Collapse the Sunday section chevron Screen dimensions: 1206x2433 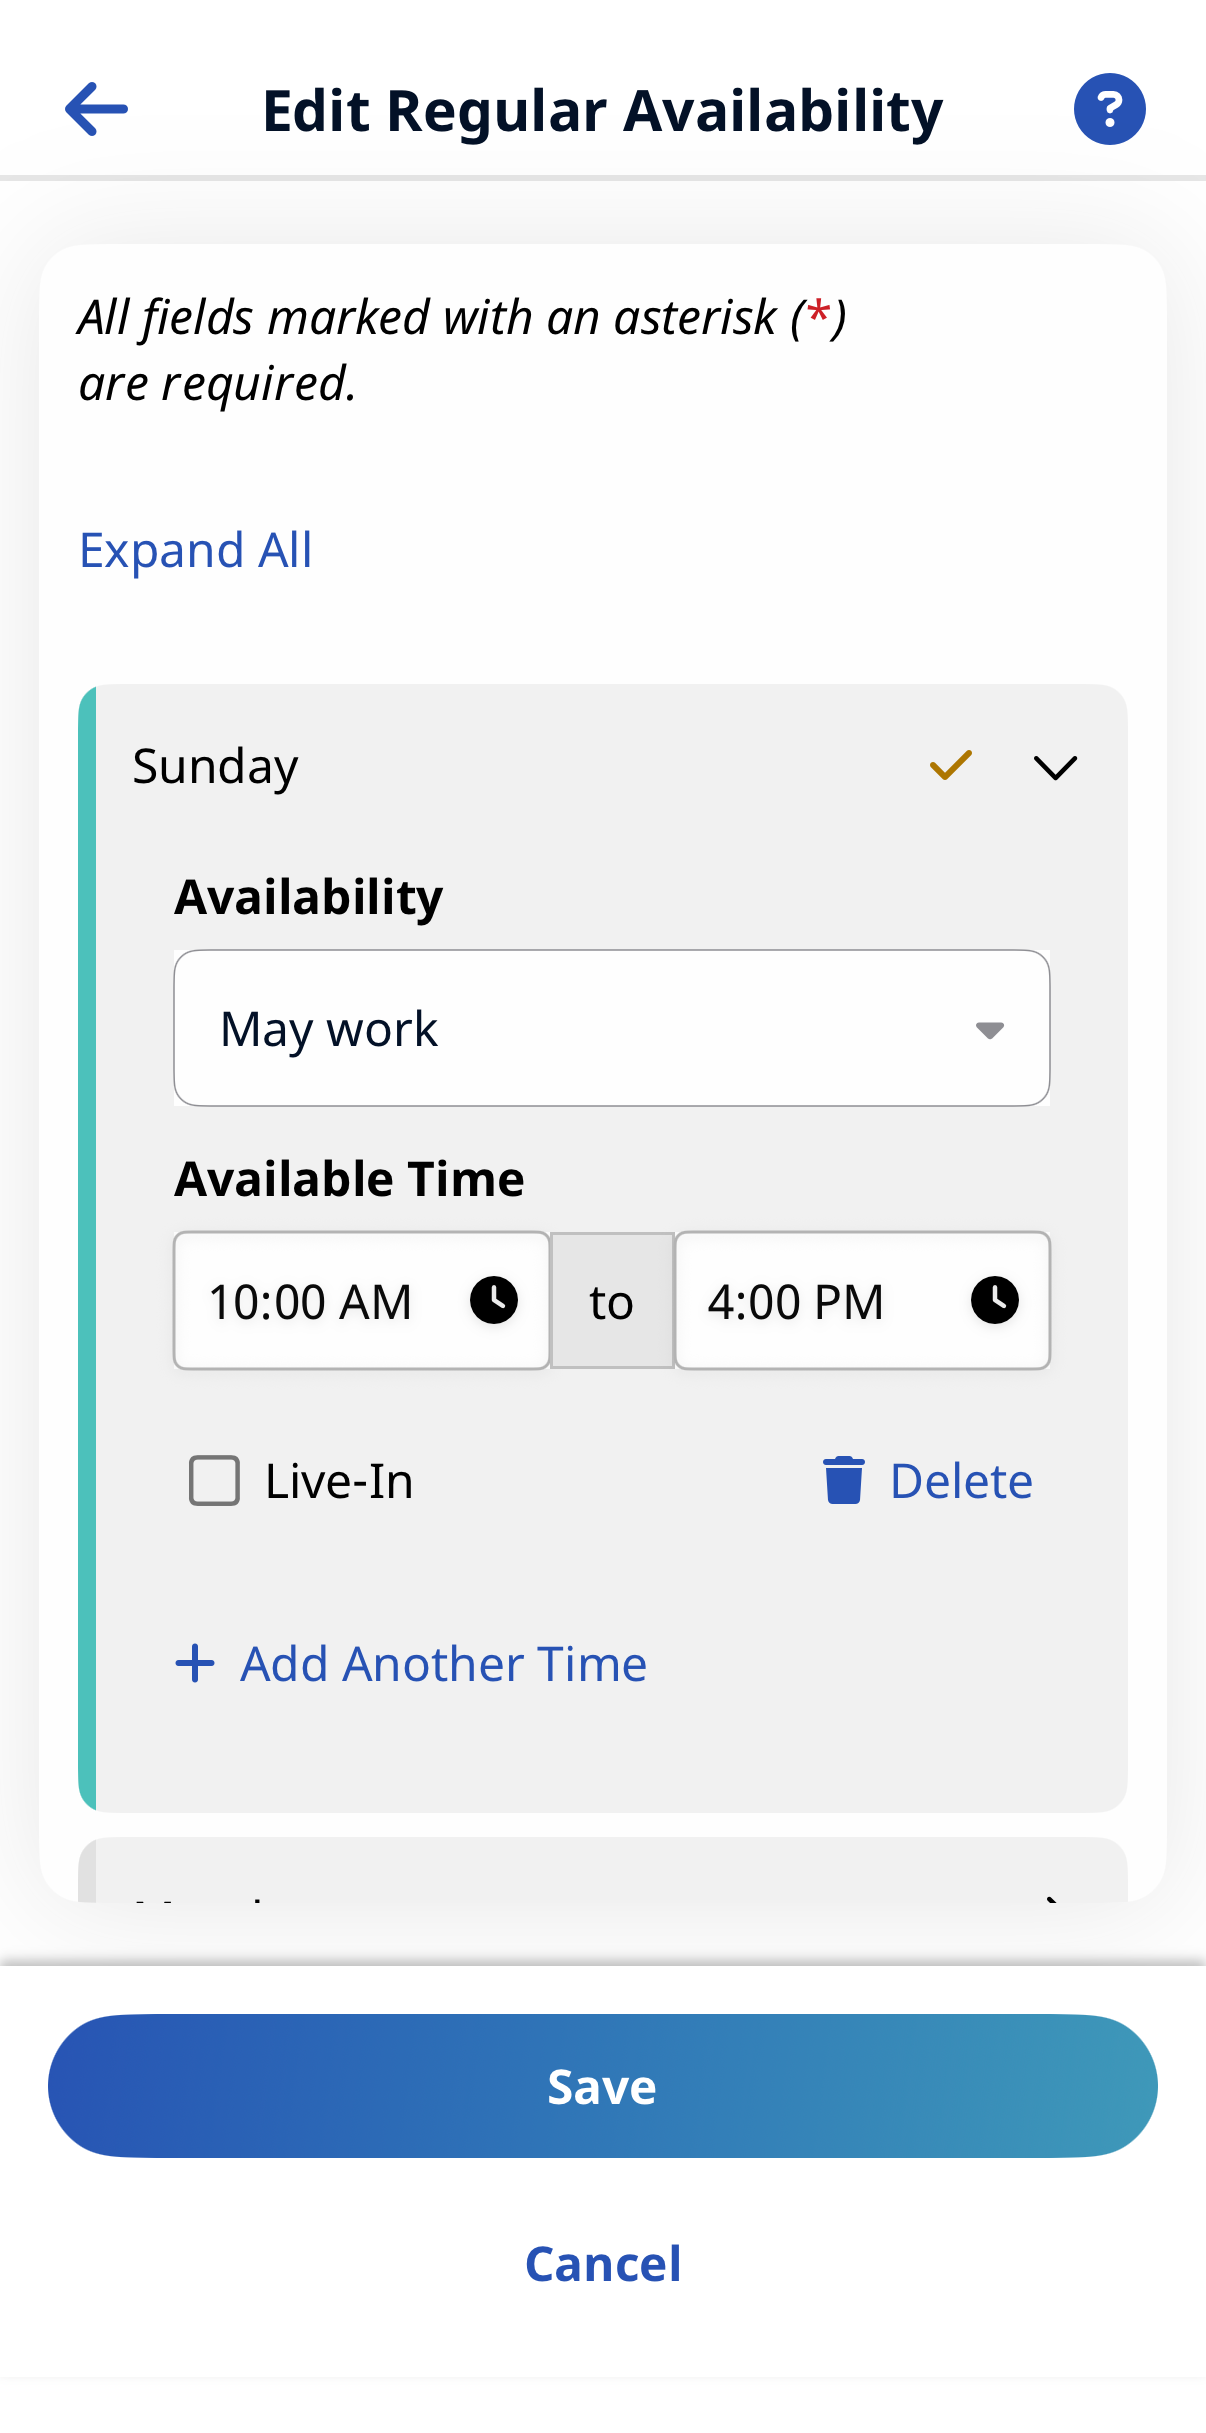[1055, 767]
